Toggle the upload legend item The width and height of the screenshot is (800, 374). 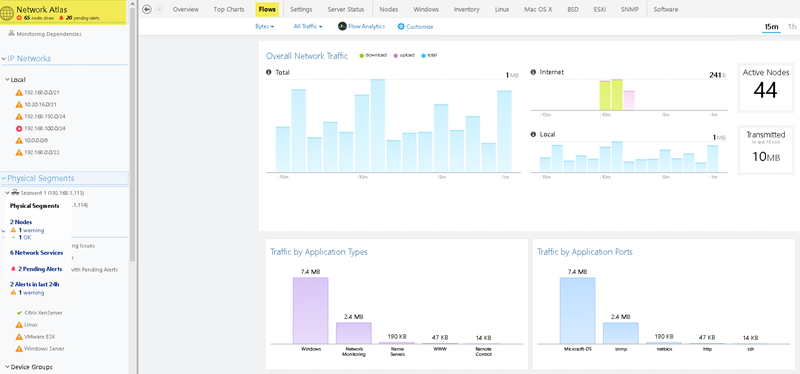404,55
